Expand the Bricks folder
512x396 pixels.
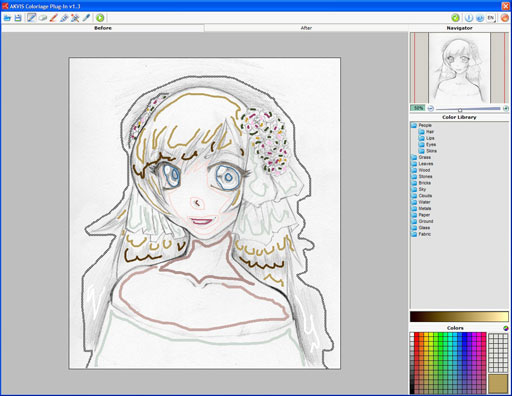click(x=421, y=183)
